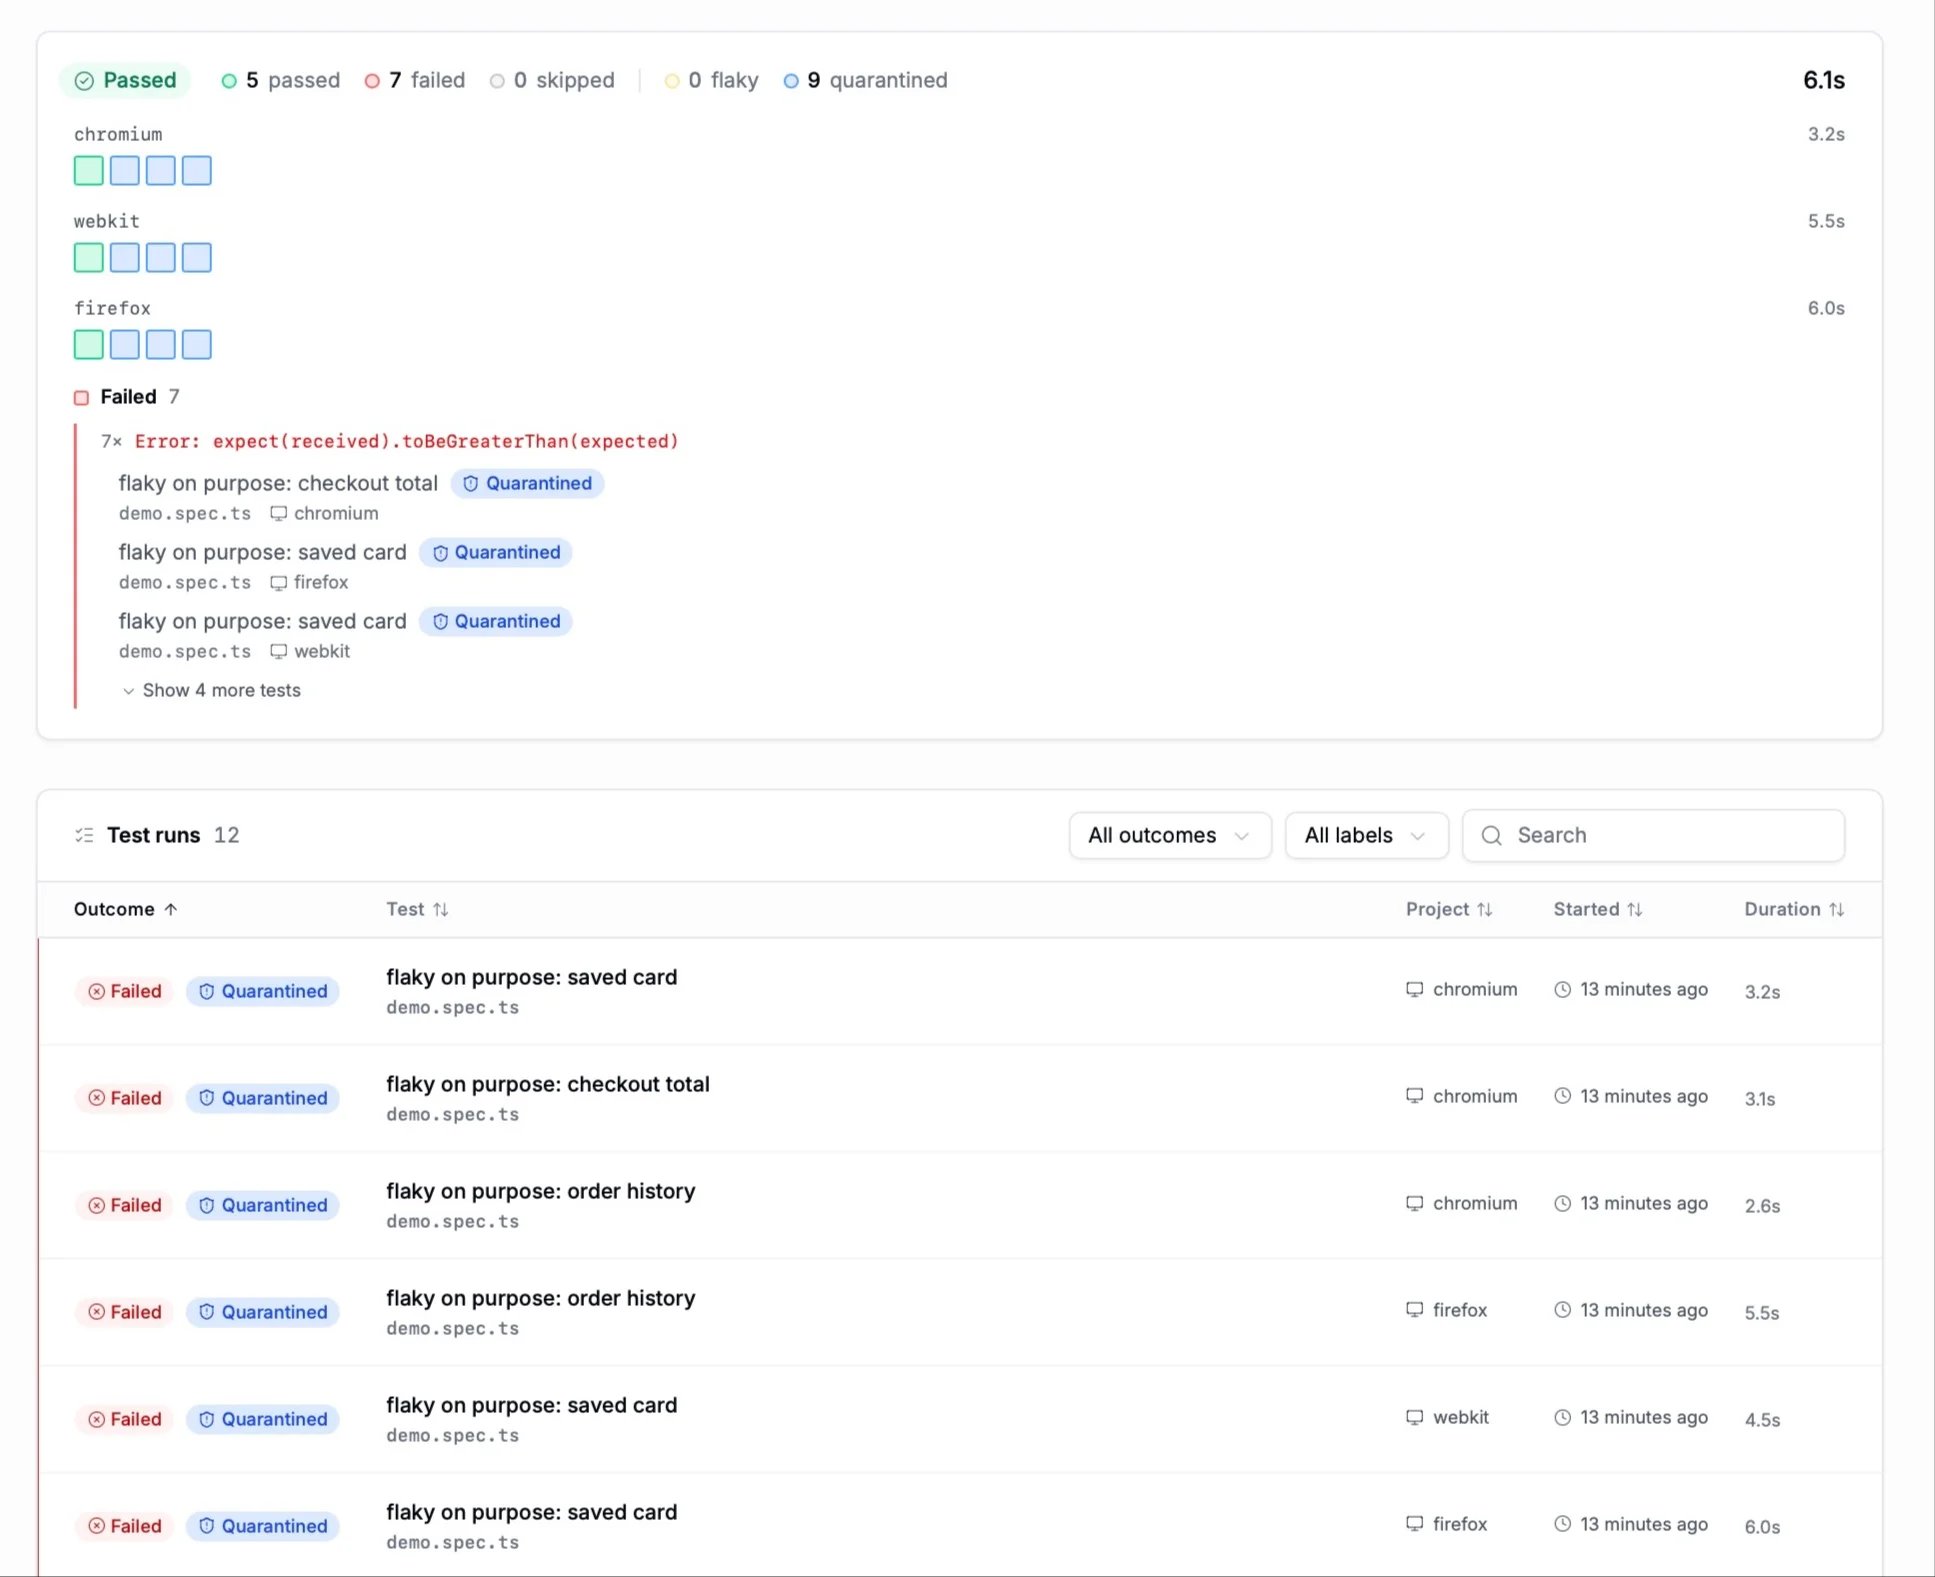This screenshot has width=1935, height=1577.
Task: Click the 7 failed summary count
Action: coord(415,80)
